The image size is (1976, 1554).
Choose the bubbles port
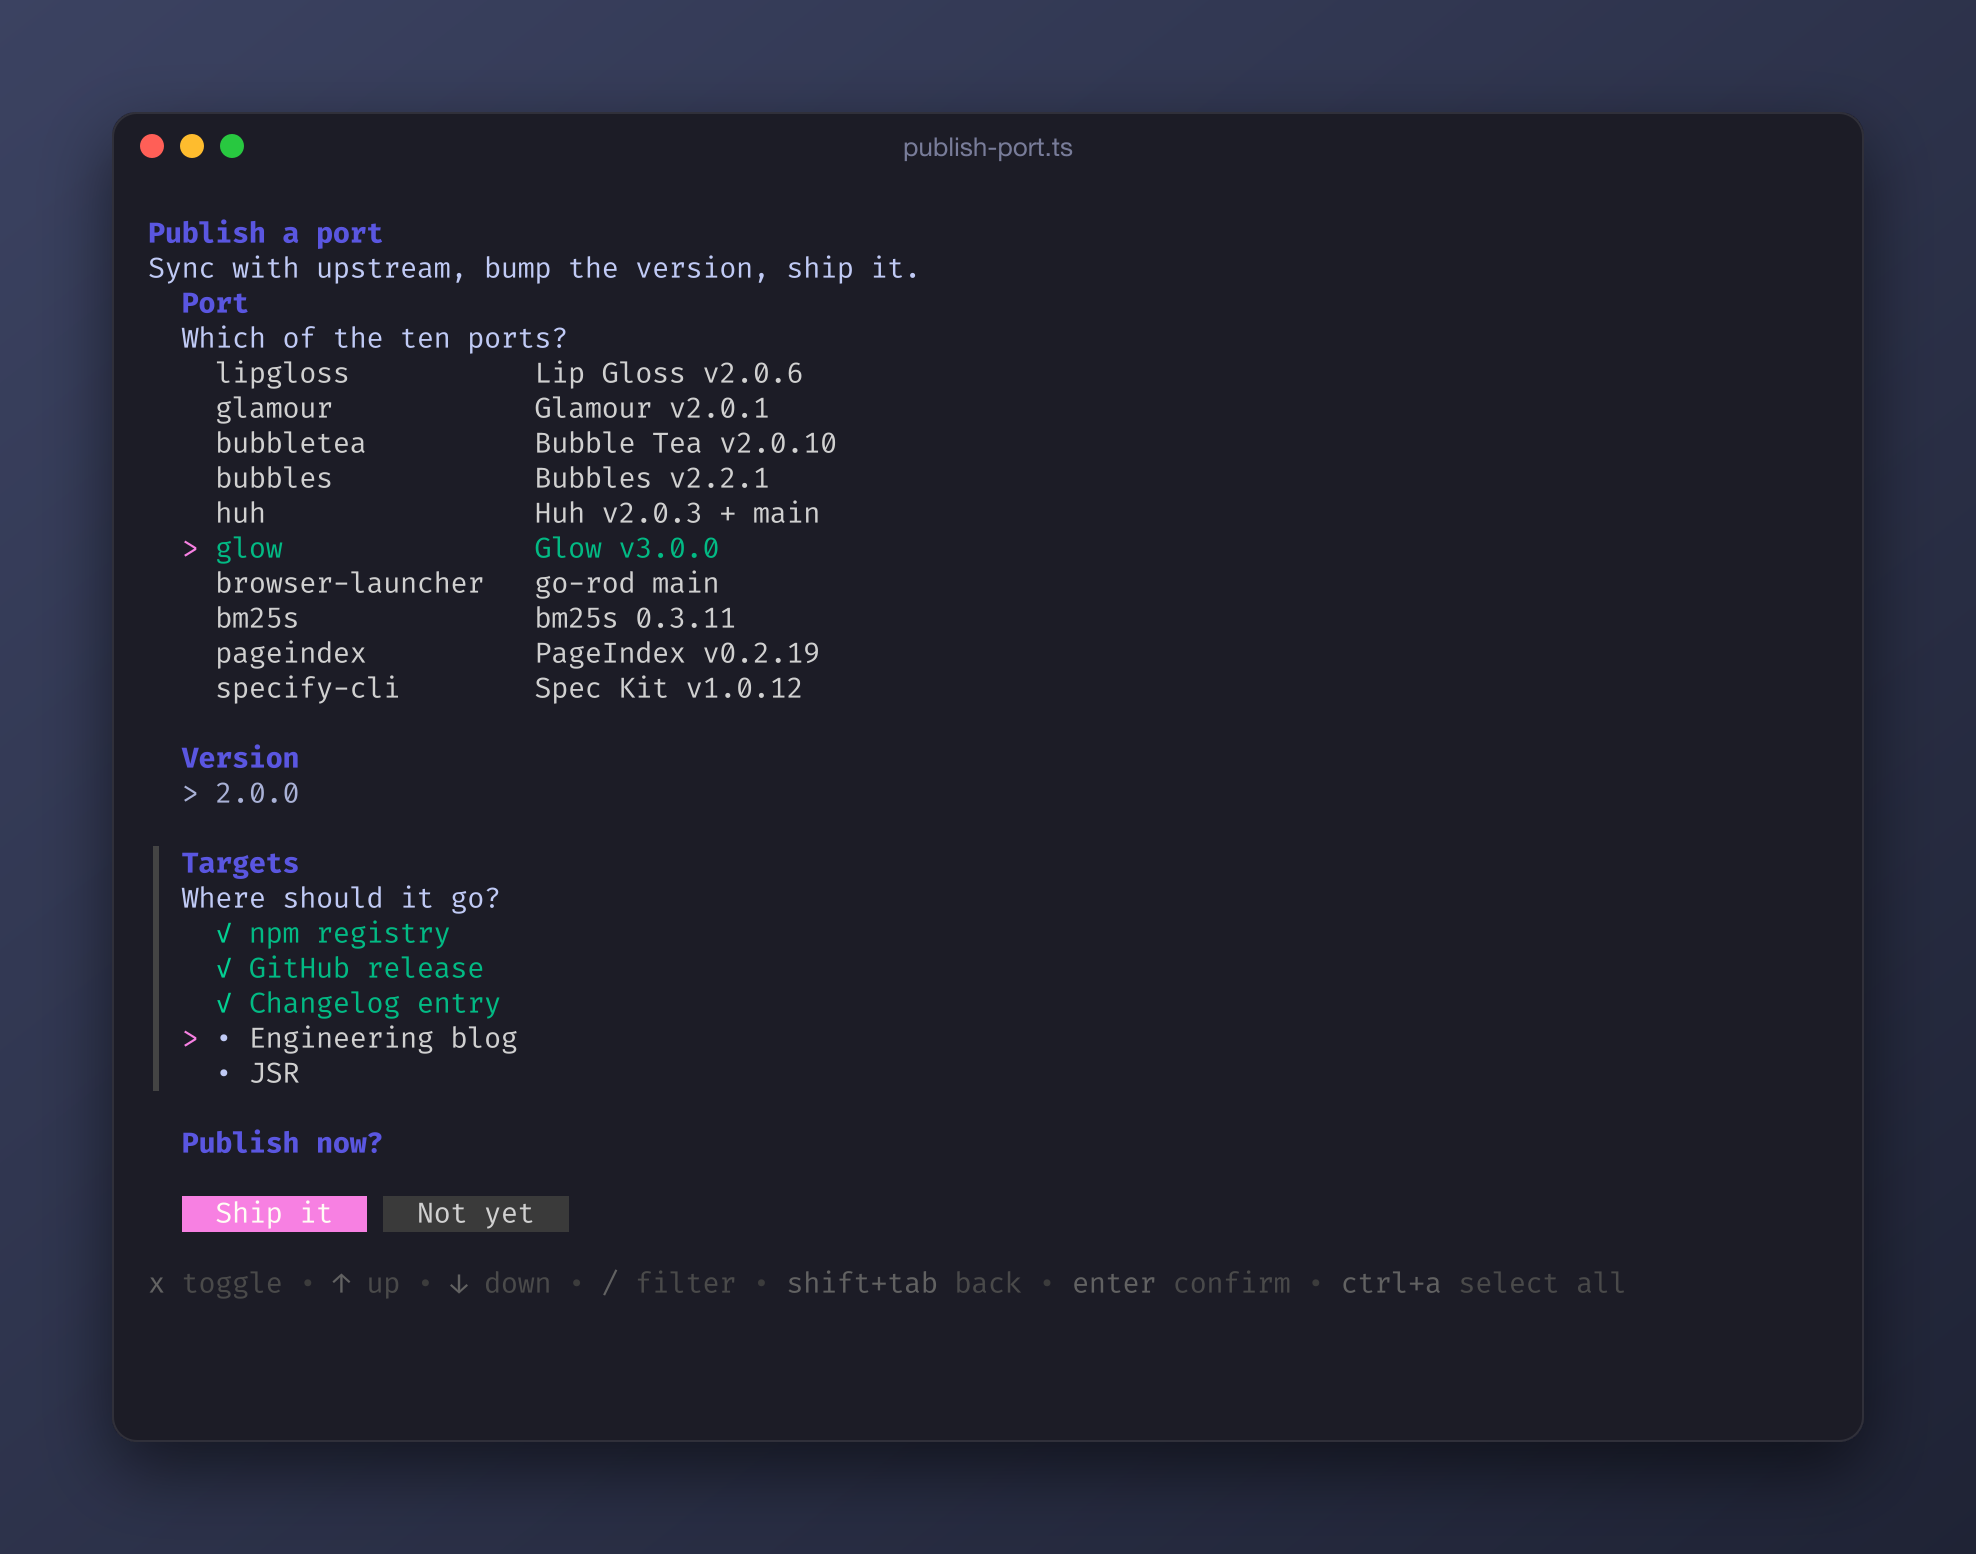[x=492, y=478]
